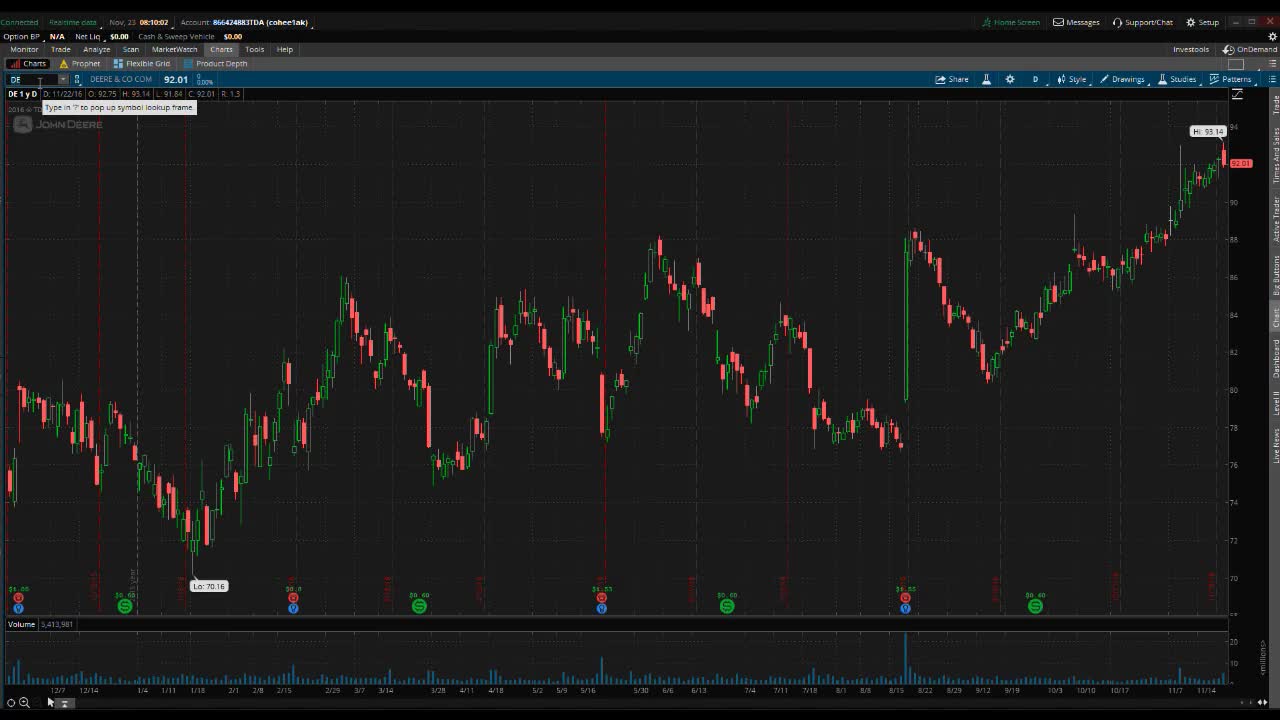Viewport: 1280px width, 720px height.
Task: Go to the MarketWatch tab
Action: click(175, 49)
